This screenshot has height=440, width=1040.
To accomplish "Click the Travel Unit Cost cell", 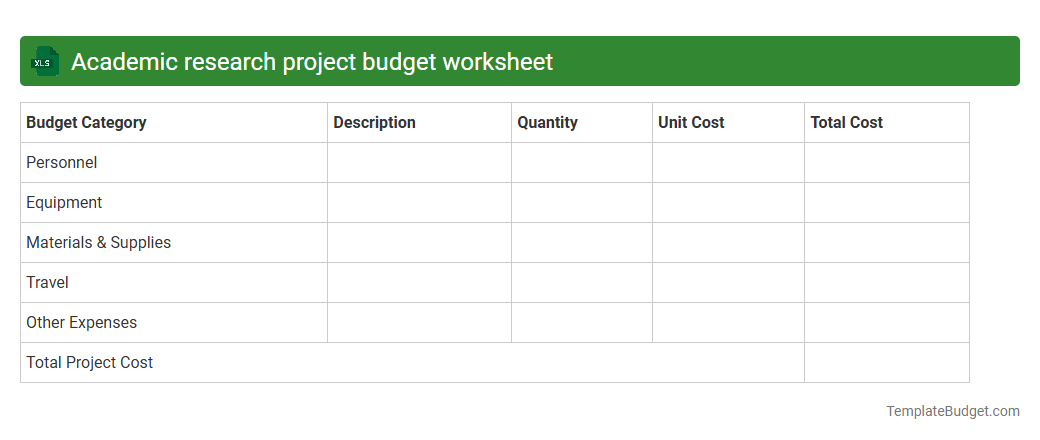I will point(728,283).
